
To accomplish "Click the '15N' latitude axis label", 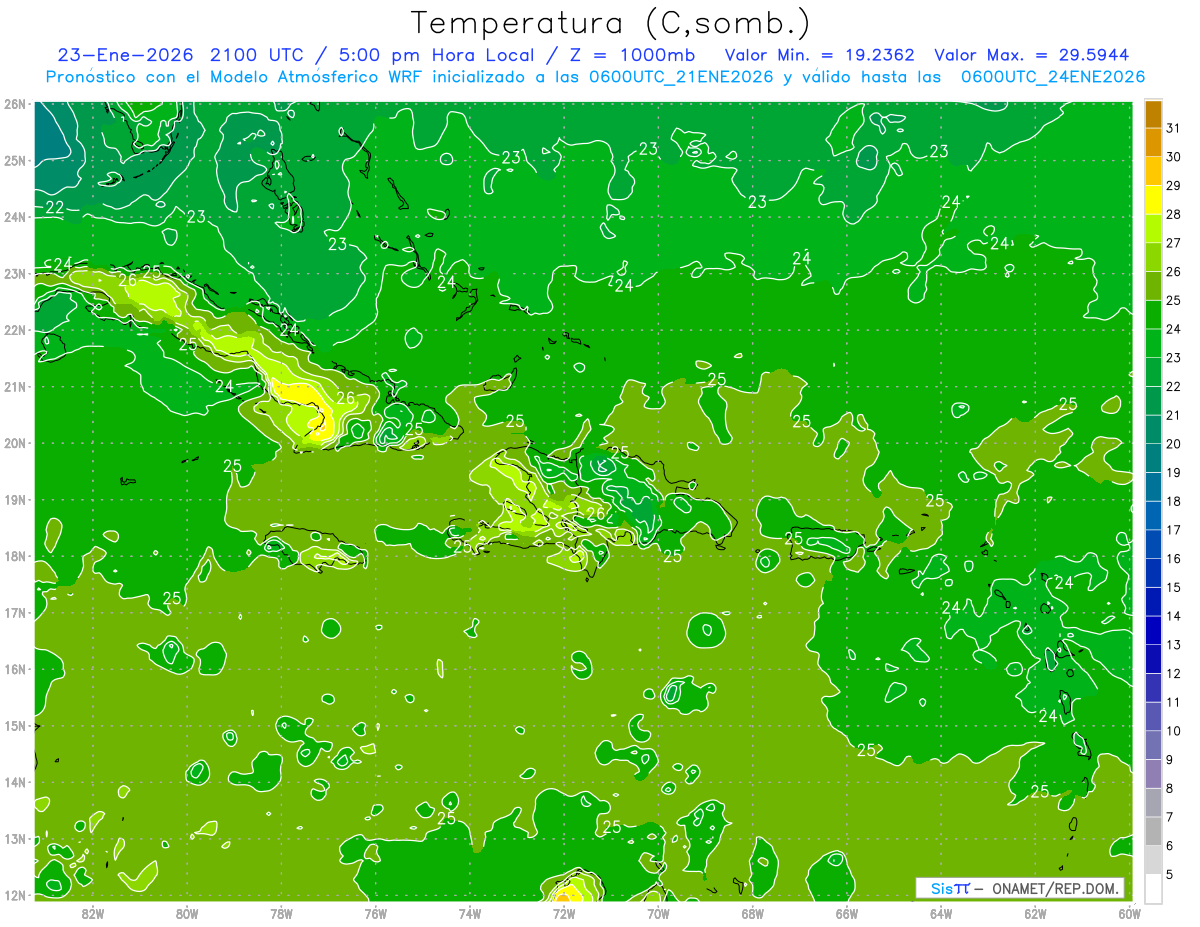I will [14, 725].
